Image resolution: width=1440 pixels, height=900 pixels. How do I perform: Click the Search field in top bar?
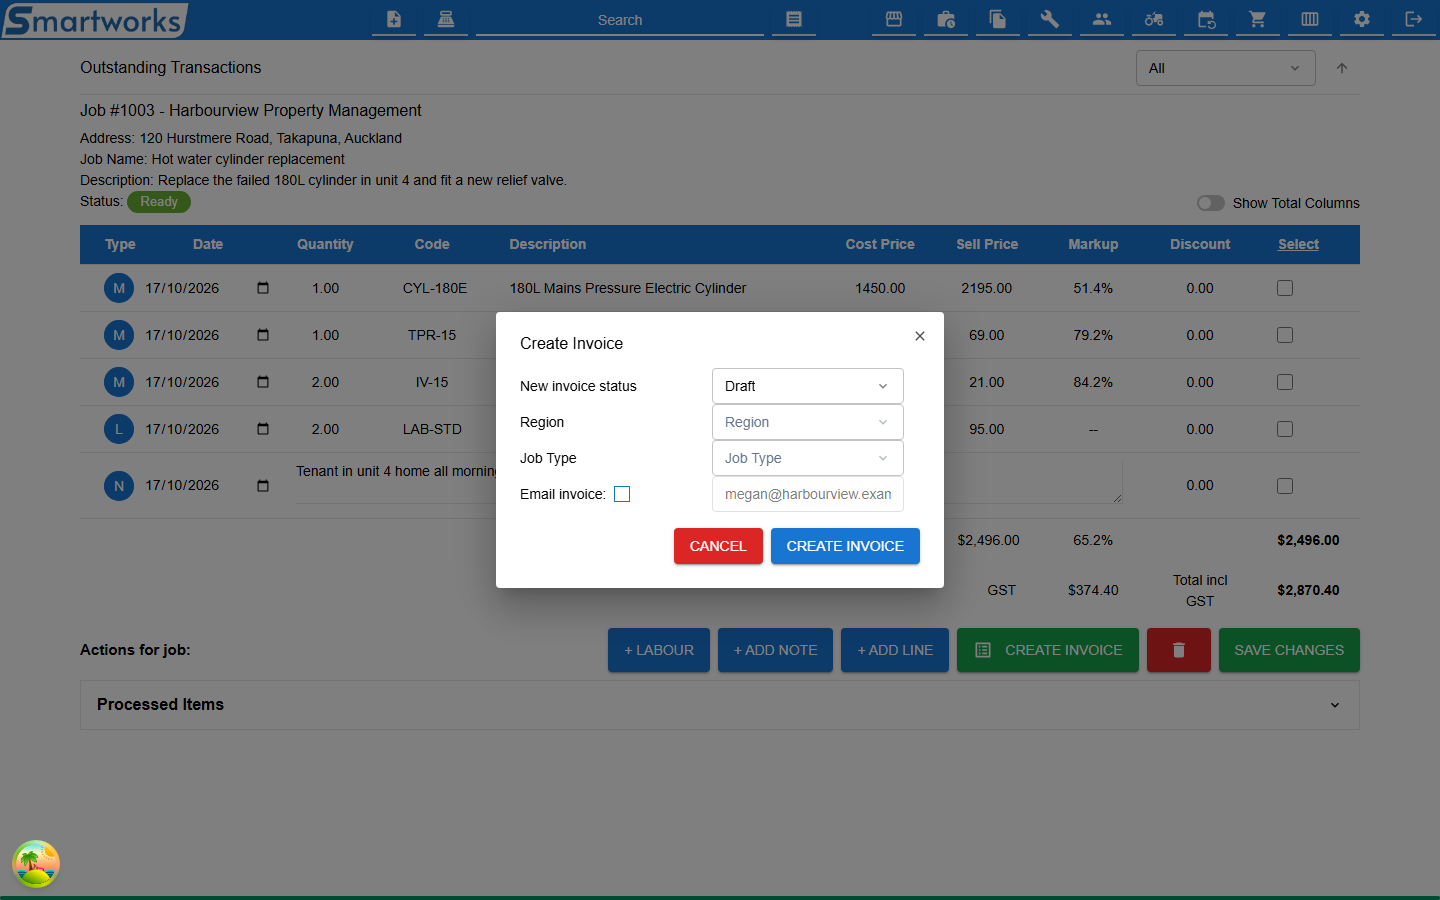point(620,20)
